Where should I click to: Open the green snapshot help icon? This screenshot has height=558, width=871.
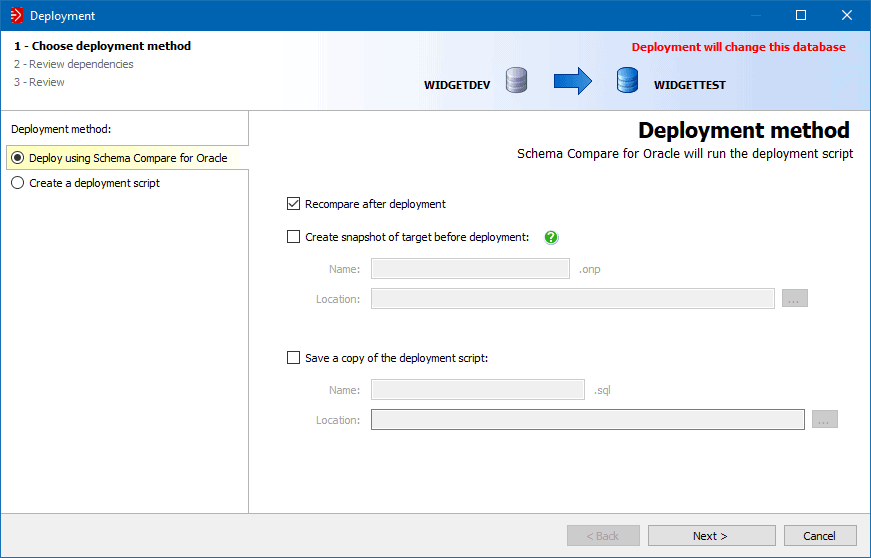(x=551, y=237)
